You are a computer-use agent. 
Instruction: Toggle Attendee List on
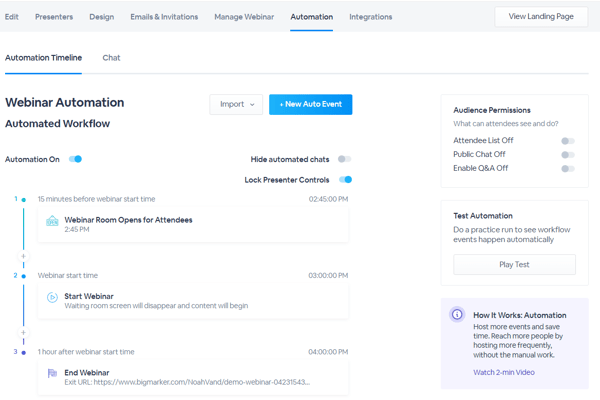[568, 141]
